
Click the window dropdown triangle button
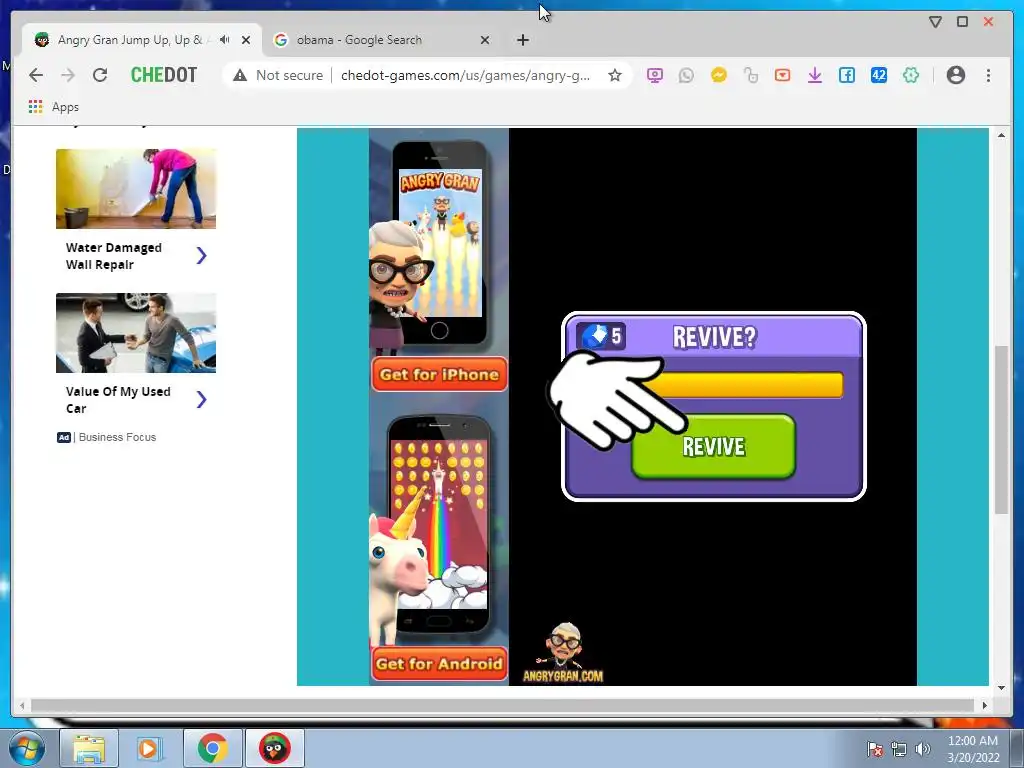(935, 22)
